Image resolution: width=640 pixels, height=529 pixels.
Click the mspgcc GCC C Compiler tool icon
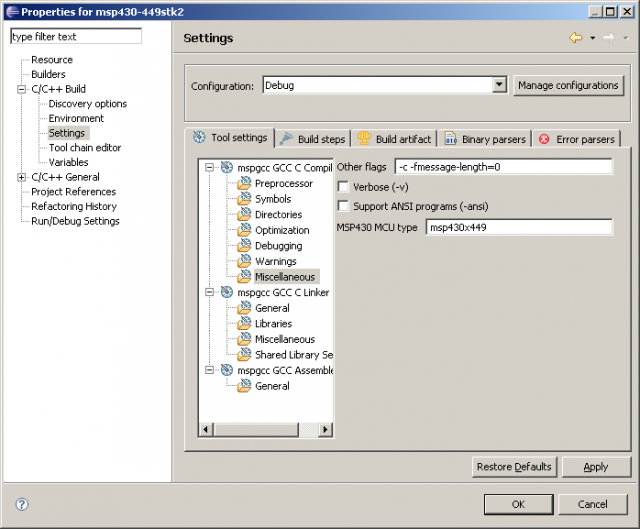click(227, 167)
